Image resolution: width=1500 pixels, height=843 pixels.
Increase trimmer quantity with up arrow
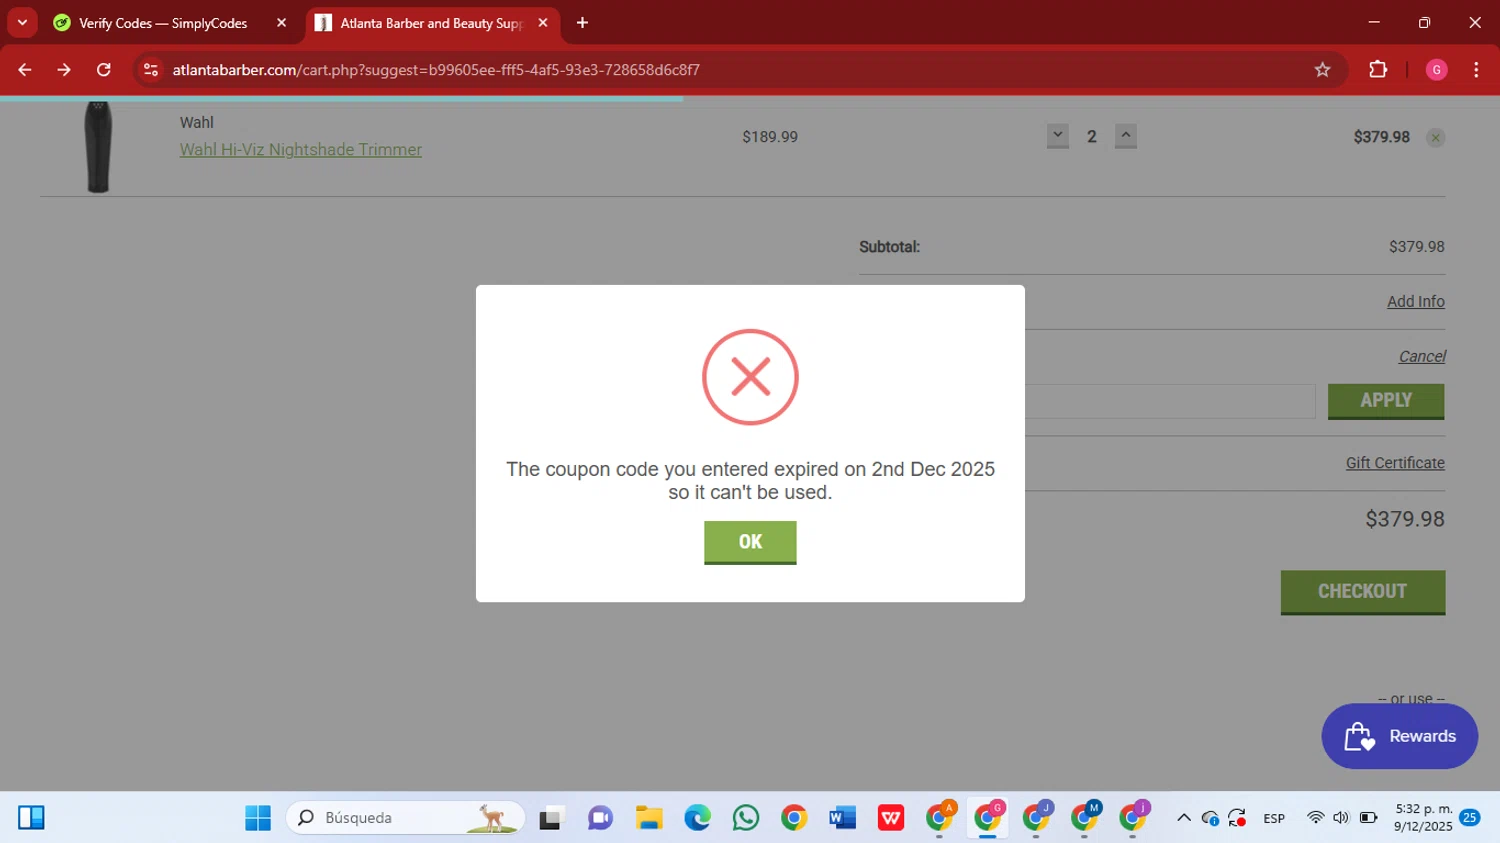click(x=1126, y=136)
